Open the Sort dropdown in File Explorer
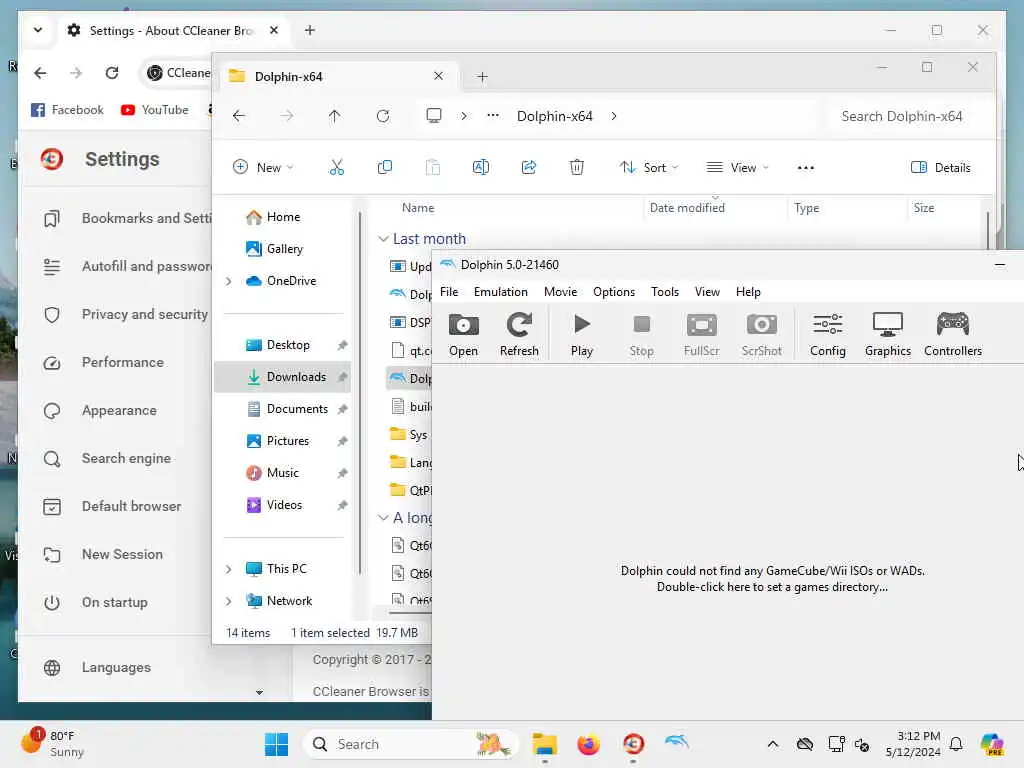Viewport: 1024px width, 768px height. point(648,168)
